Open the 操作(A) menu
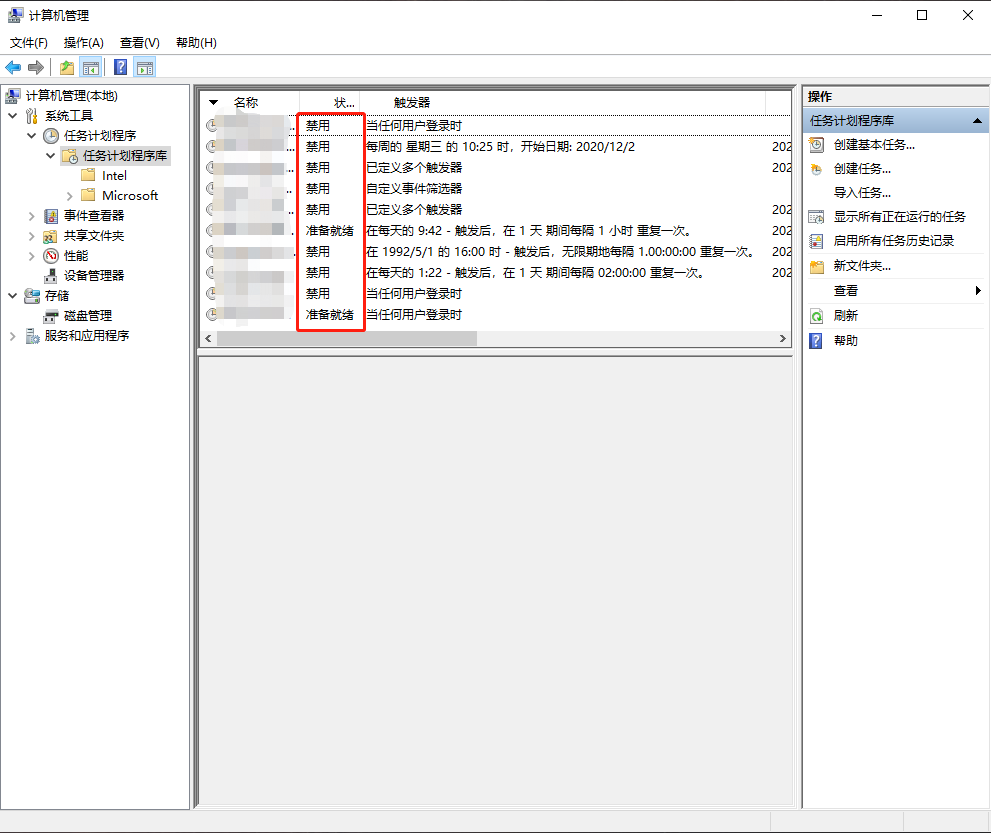The image size is (991, 833). click(x=83, y=42)
